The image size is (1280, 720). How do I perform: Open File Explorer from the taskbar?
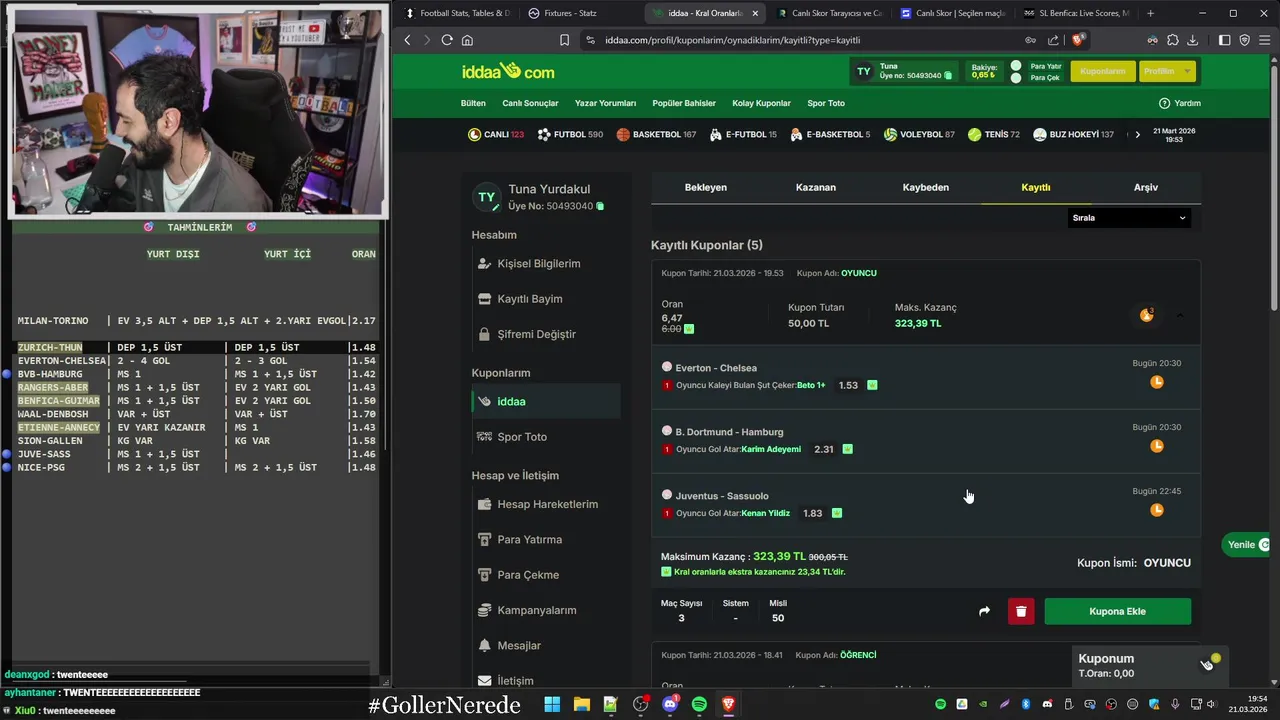click(x=581, y=705)
